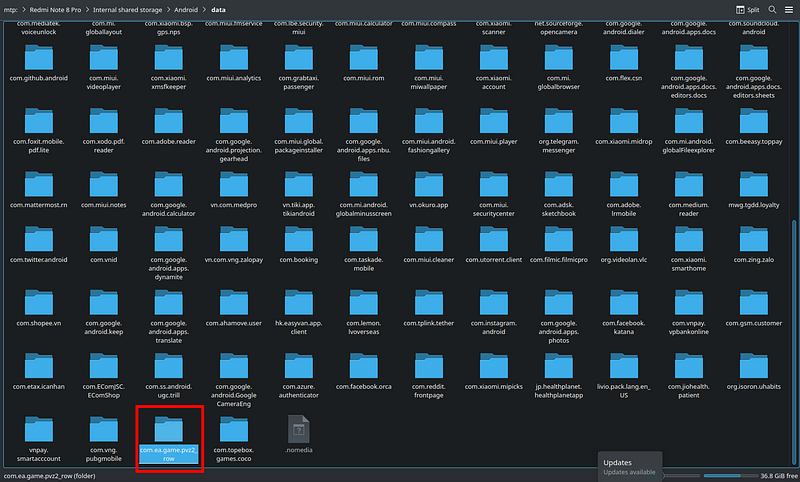Click the zoom slider in status bar

point(682,476)
